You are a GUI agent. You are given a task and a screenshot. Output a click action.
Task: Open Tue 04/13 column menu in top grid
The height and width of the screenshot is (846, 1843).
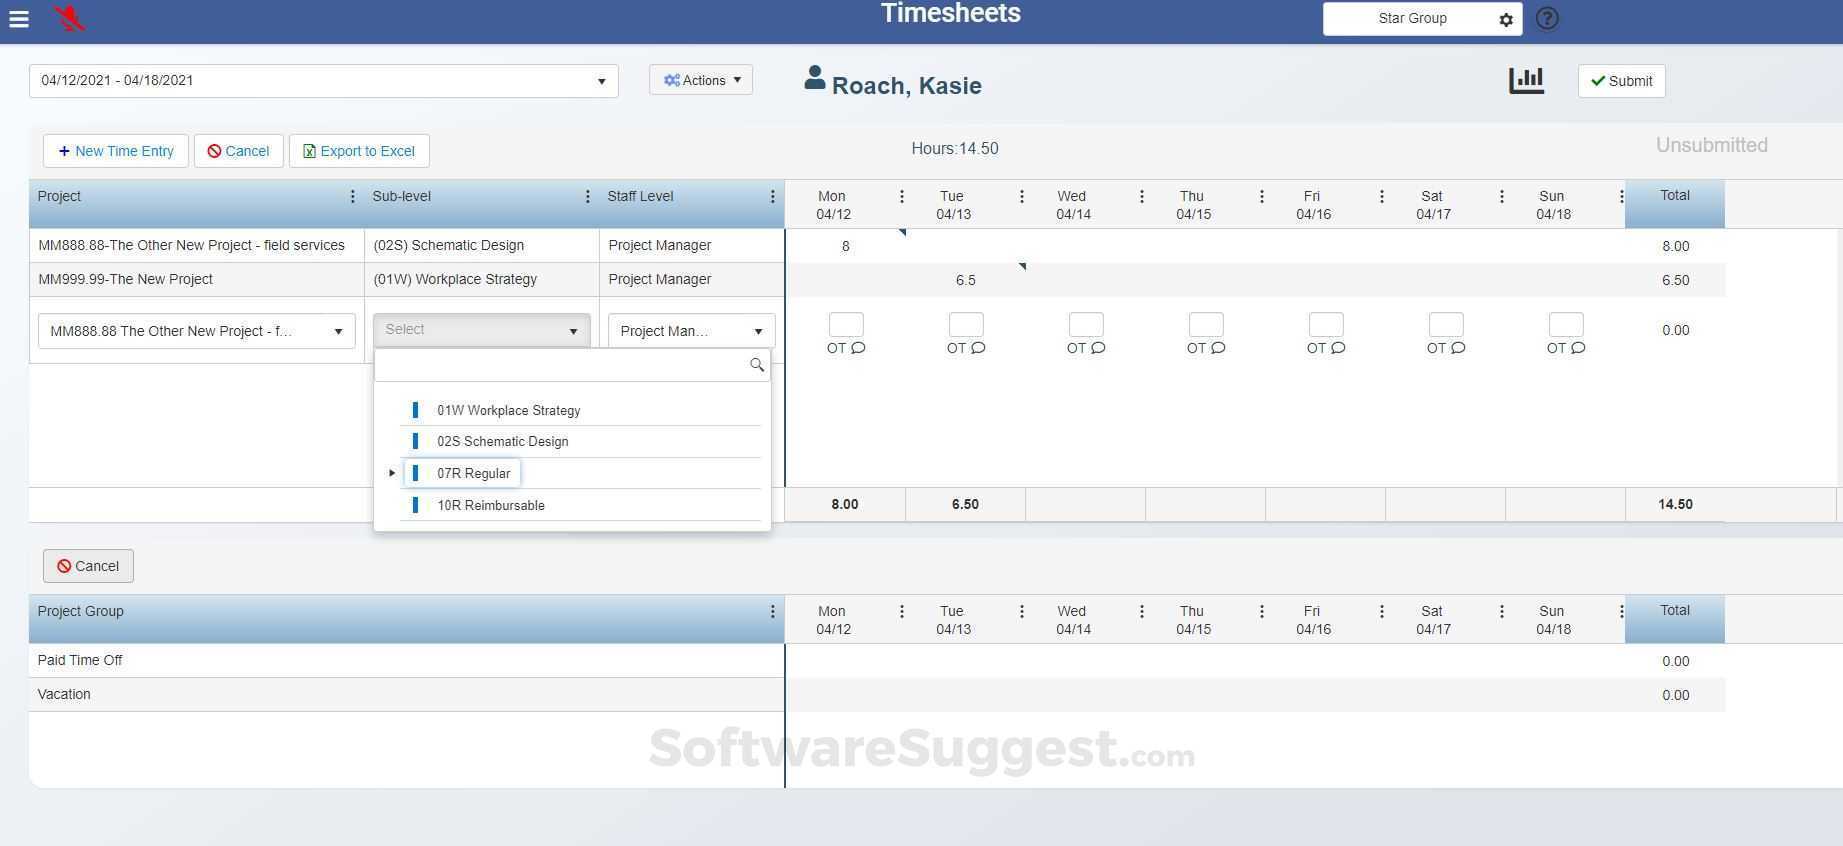(x=1021, y=197)
